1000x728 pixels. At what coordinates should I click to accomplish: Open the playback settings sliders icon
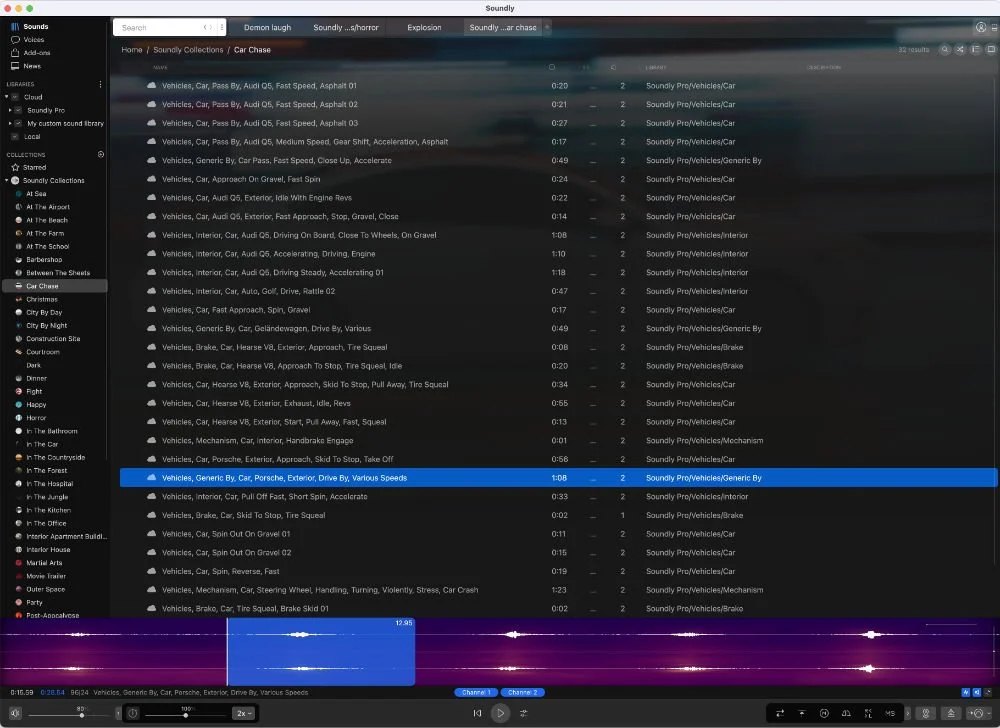(524, 713)
